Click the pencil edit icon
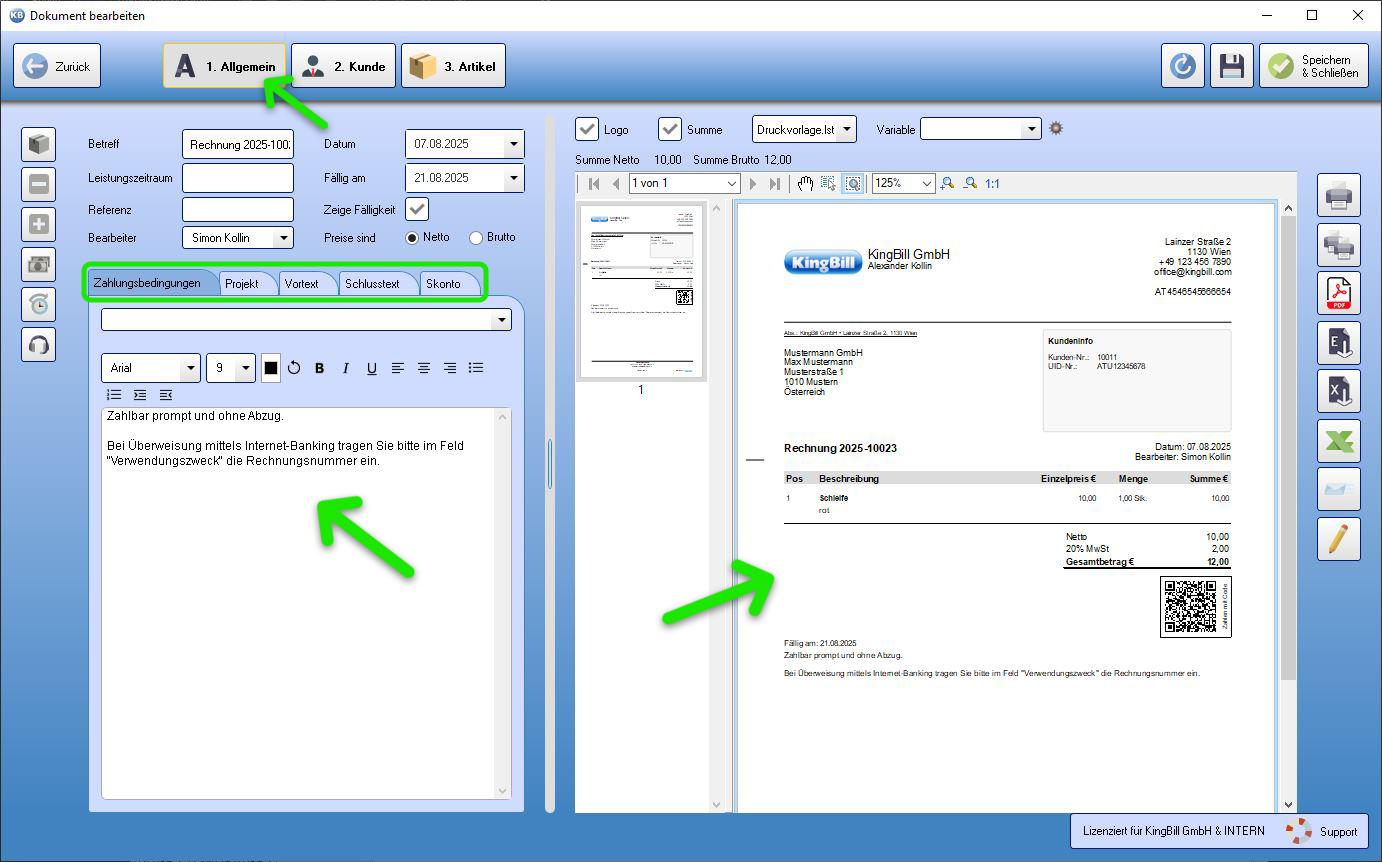The image size is (1382, 862). (1338, 539)
